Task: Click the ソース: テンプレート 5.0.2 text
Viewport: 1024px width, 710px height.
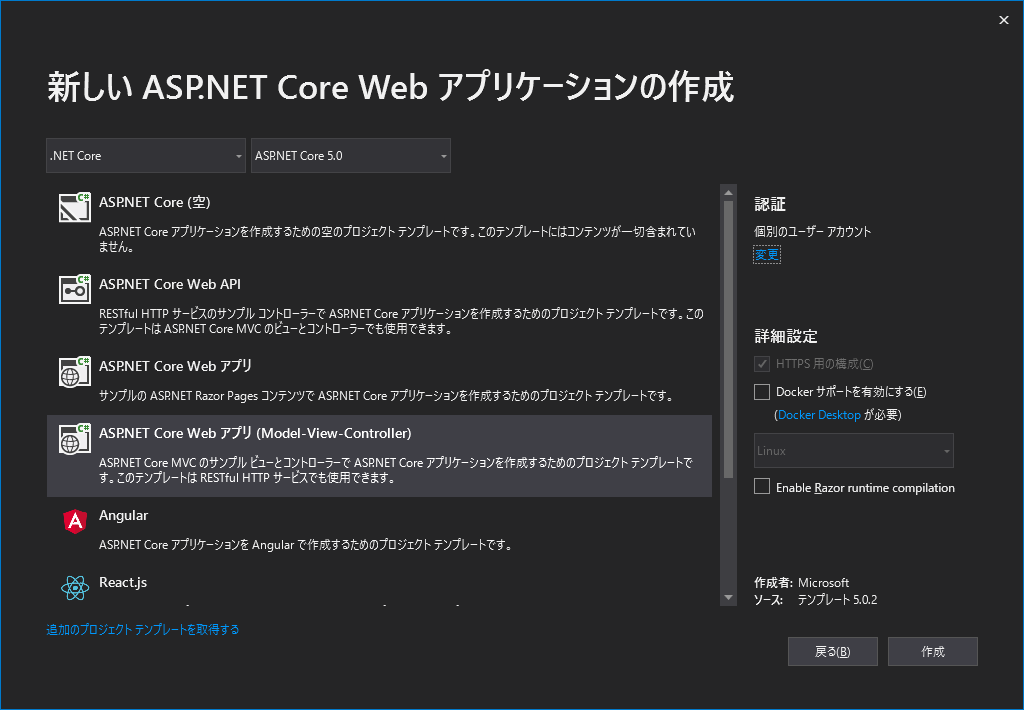Action: 816,600
